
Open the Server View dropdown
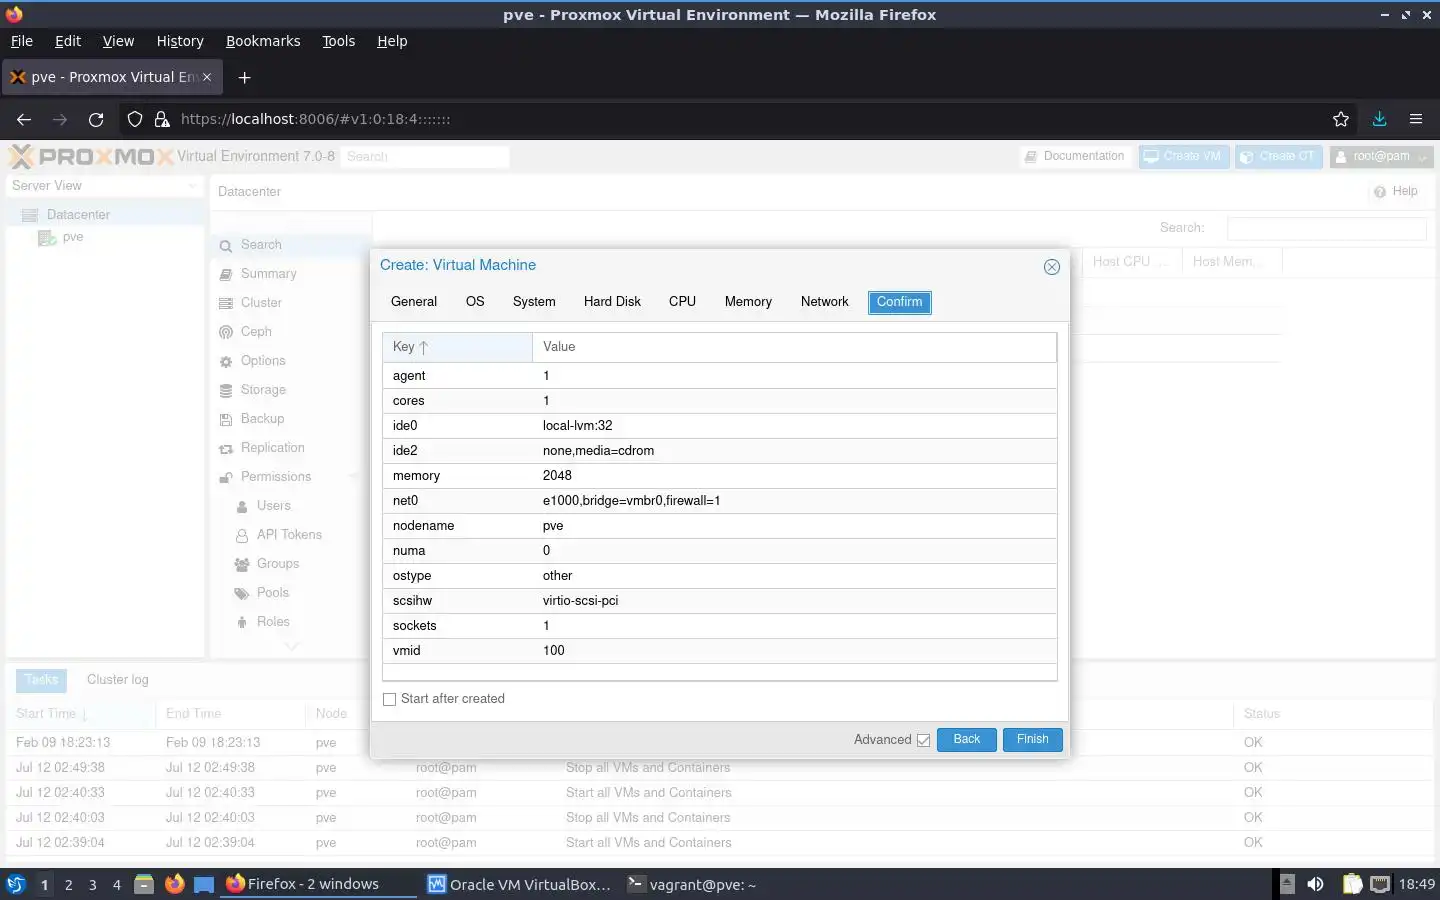pos(104,186)
